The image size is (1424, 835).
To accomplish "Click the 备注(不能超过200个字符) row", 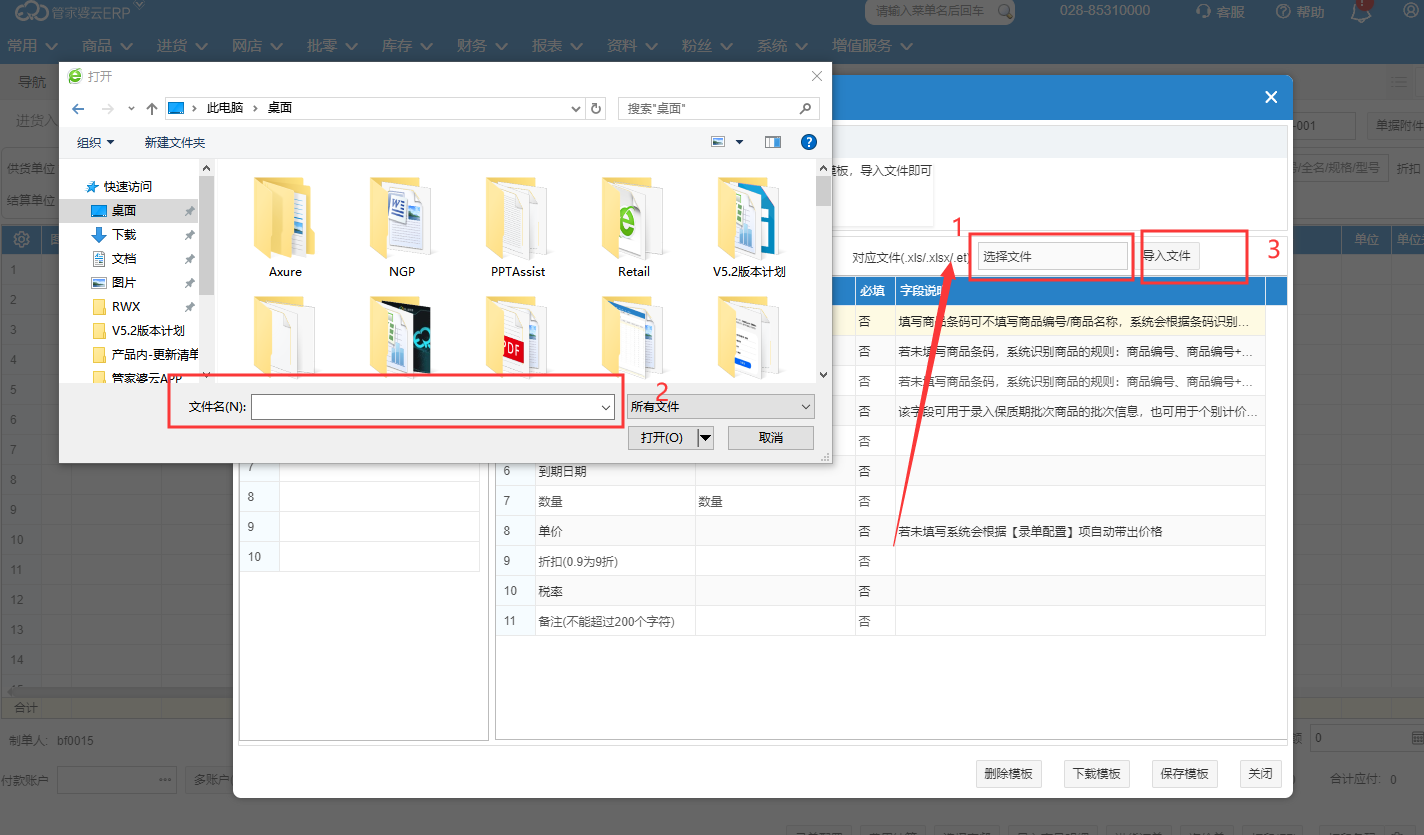I will pyautogui.click(x=880, y=621).
